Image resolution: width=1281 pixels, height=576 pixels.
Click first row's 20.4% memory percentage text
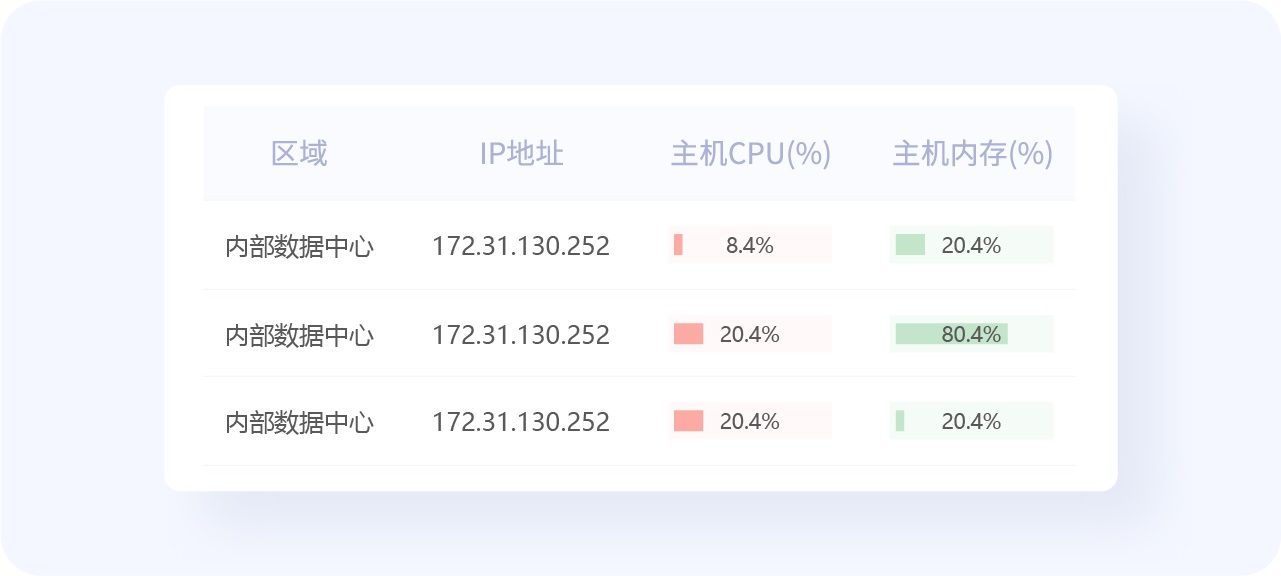point(971,245)
